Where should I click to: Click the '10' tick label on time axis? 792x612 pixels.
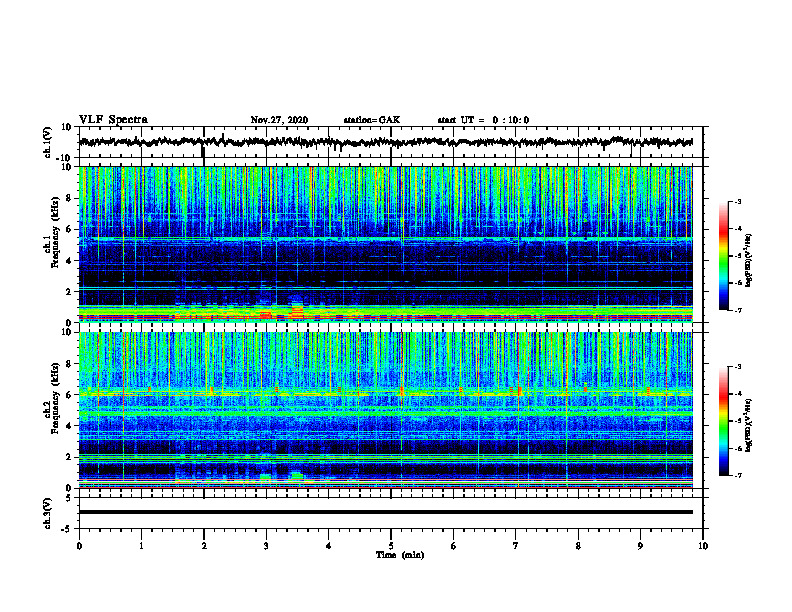pos(703,546)
